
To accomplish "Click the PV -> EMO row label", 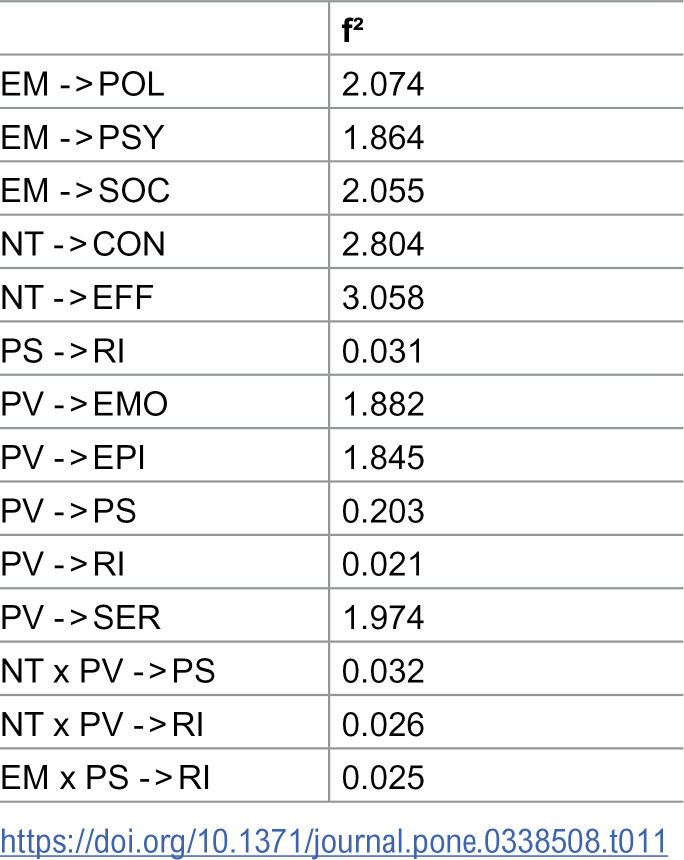I will coord(84,404).
